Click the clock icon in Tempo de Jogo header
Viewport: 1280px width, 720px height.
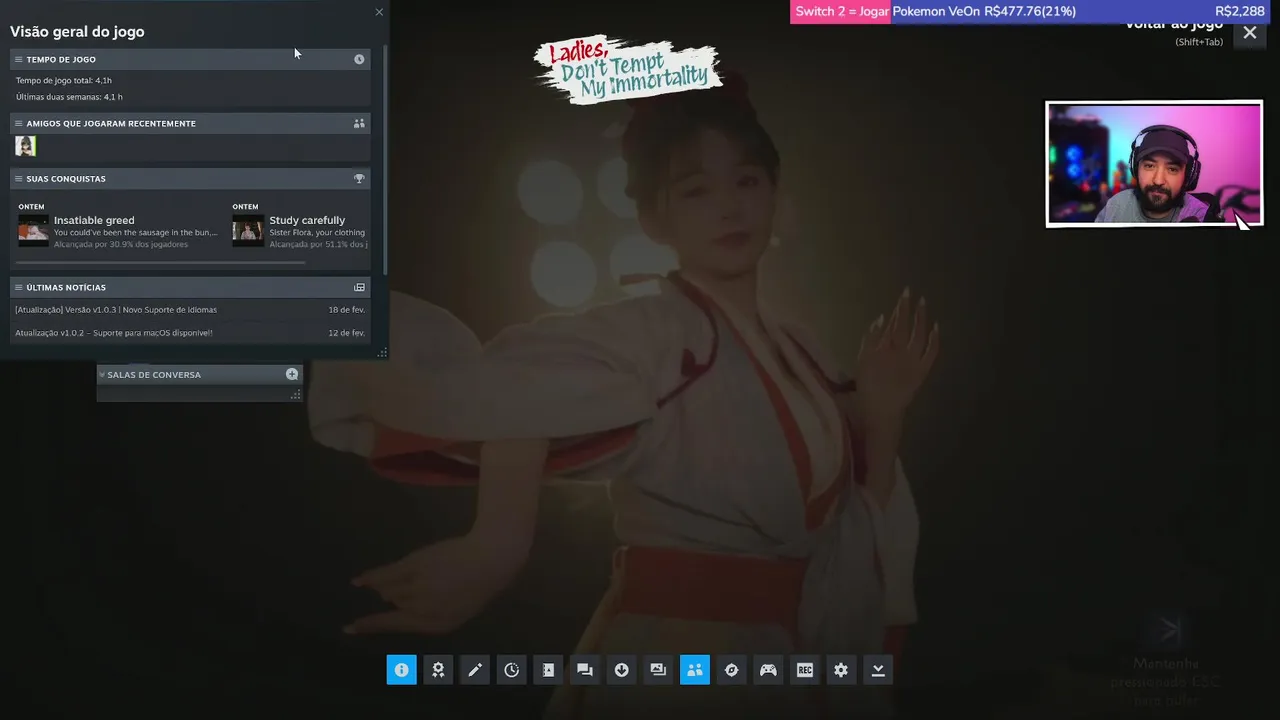(x=359, y=59)
